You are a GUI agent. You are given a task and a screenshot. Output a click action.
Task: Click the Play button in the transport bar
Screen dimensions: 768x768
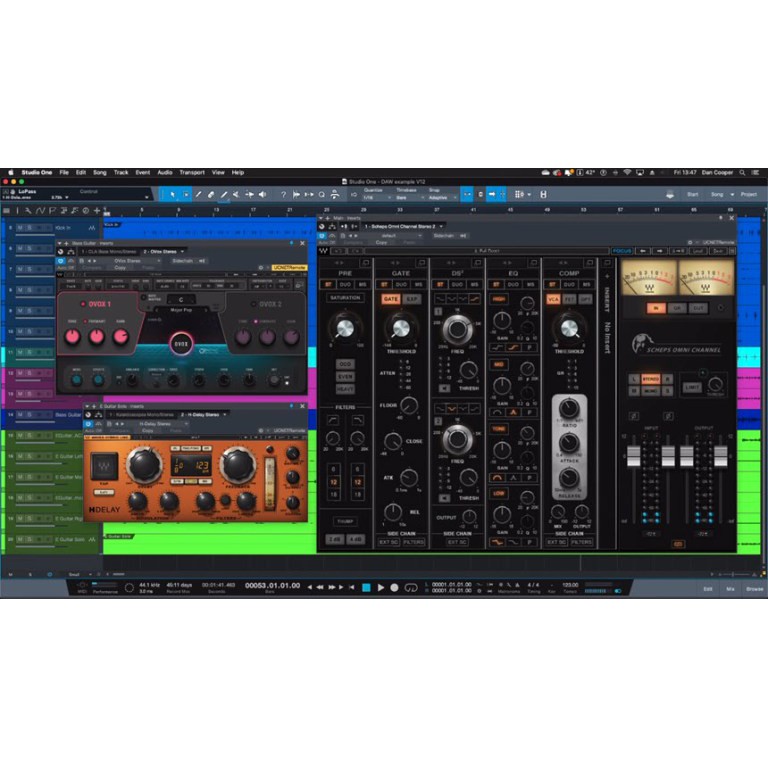pos(380,587)
